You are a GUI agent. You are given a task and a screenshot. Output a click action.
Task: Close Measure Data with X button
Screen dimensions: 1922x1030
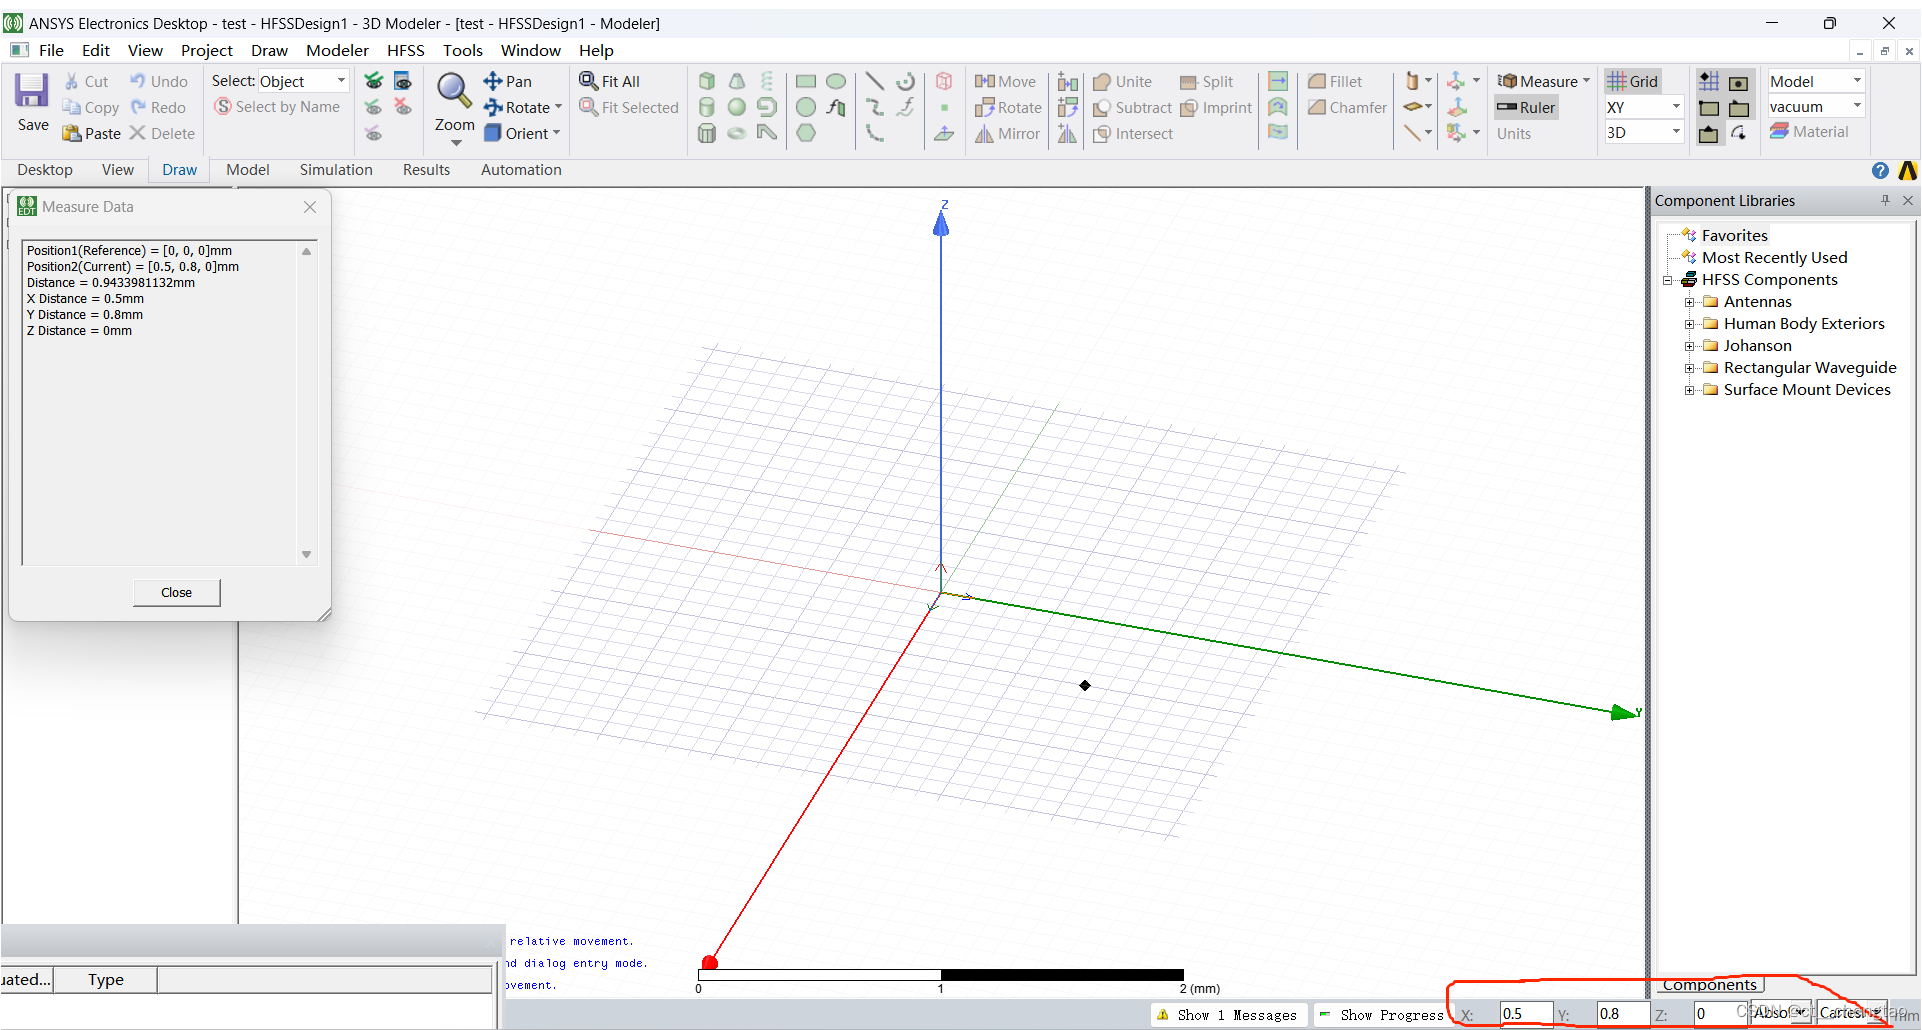pyautogui.click(x=310, y=207)
